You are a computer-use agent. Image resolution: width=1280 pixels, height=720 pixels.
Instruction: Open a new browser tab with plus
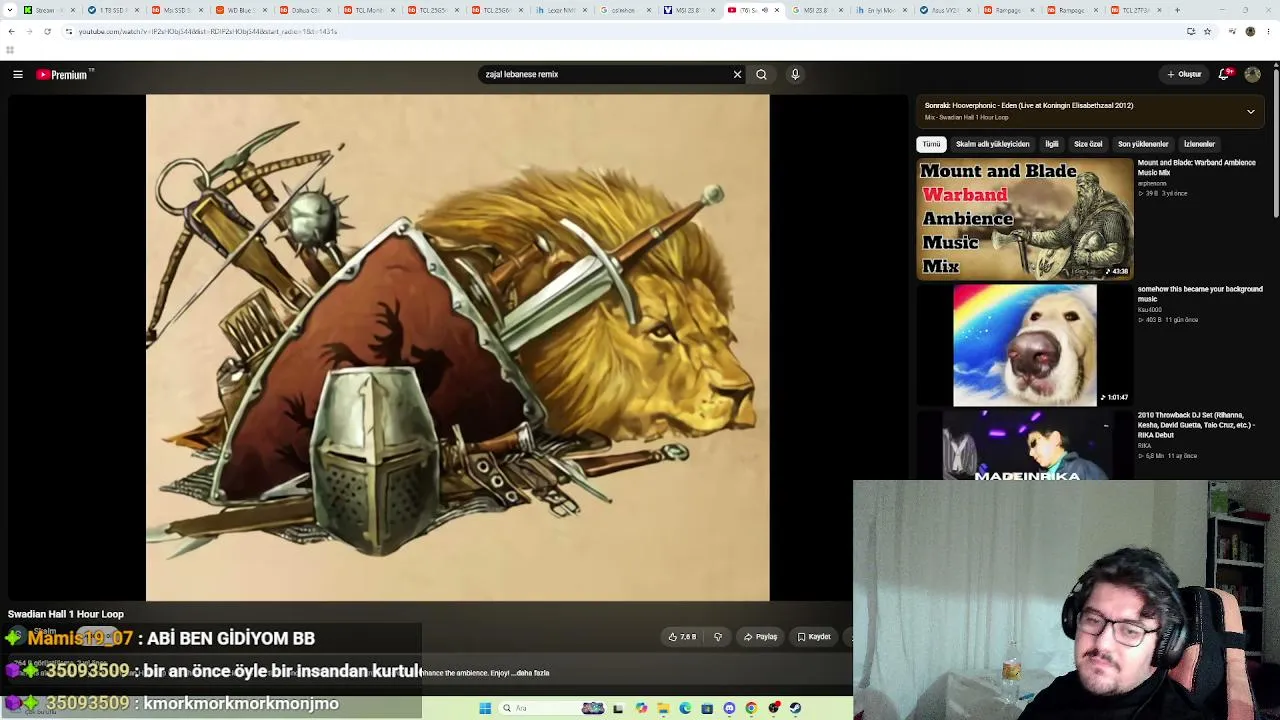pyautogui.click(x=1177, y=10)
